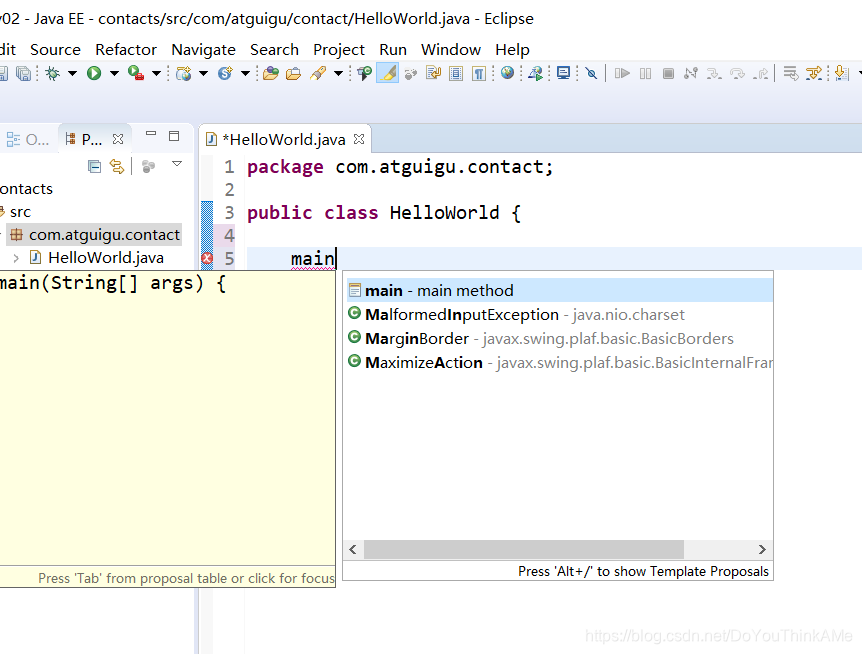Click the Step Return icon

pyautogui.click(x=761, y=73)
